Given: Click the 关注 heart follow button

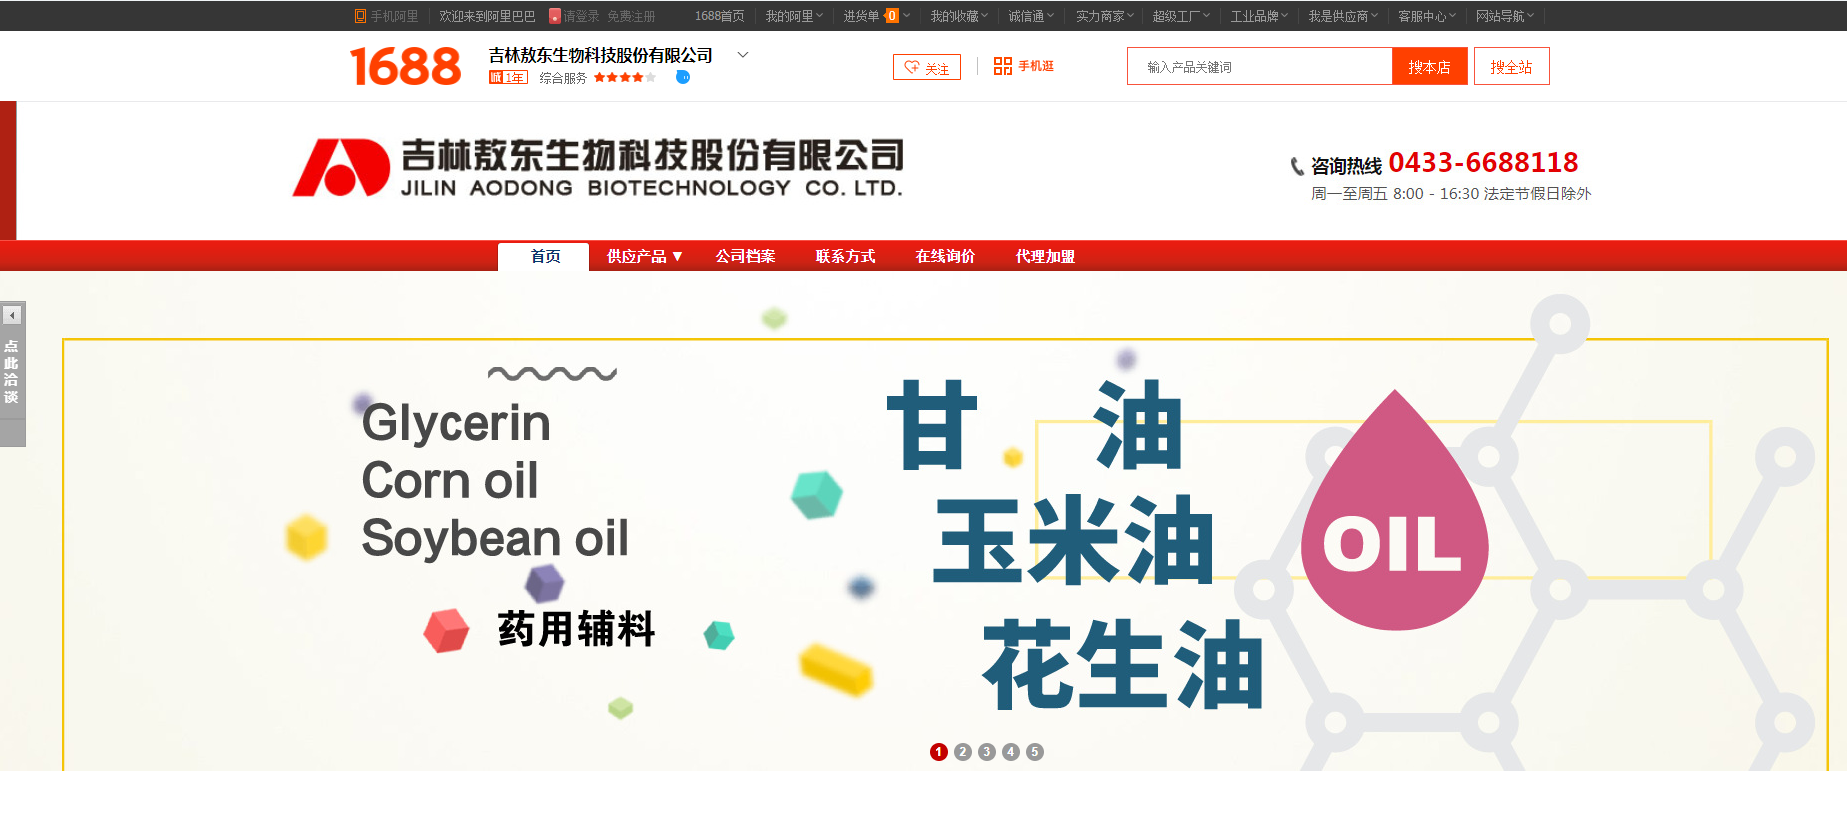Looking at the screenshot, I should coord(927,67).
